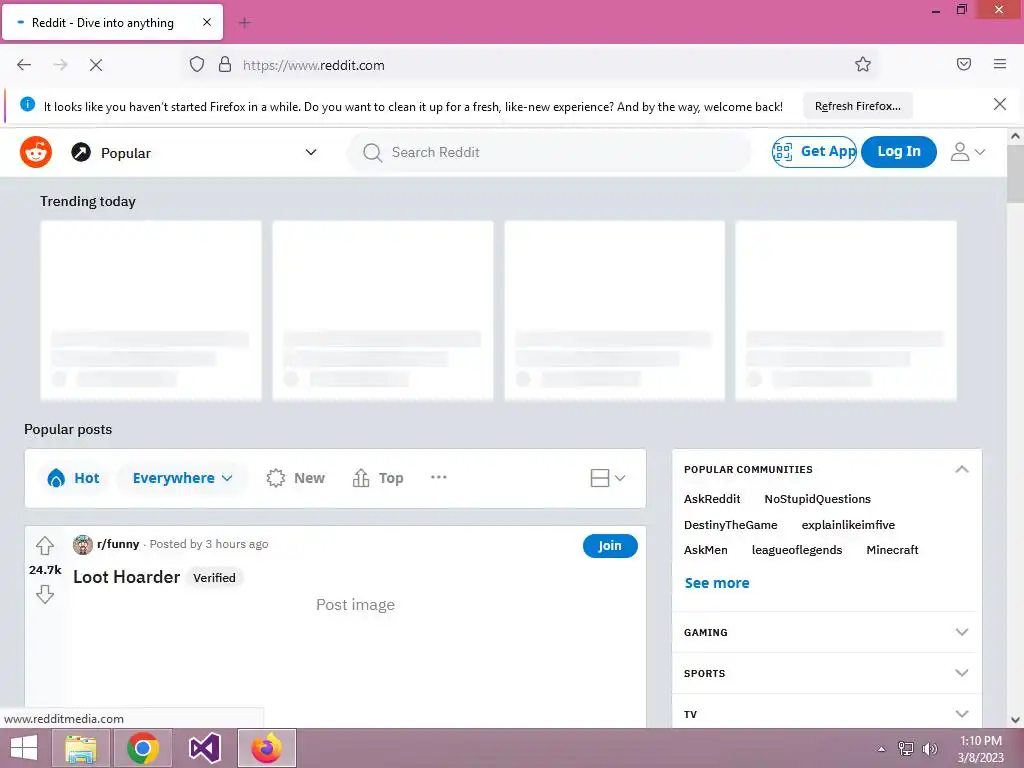
Task: Open the user account menu
Action: (967, 152)
